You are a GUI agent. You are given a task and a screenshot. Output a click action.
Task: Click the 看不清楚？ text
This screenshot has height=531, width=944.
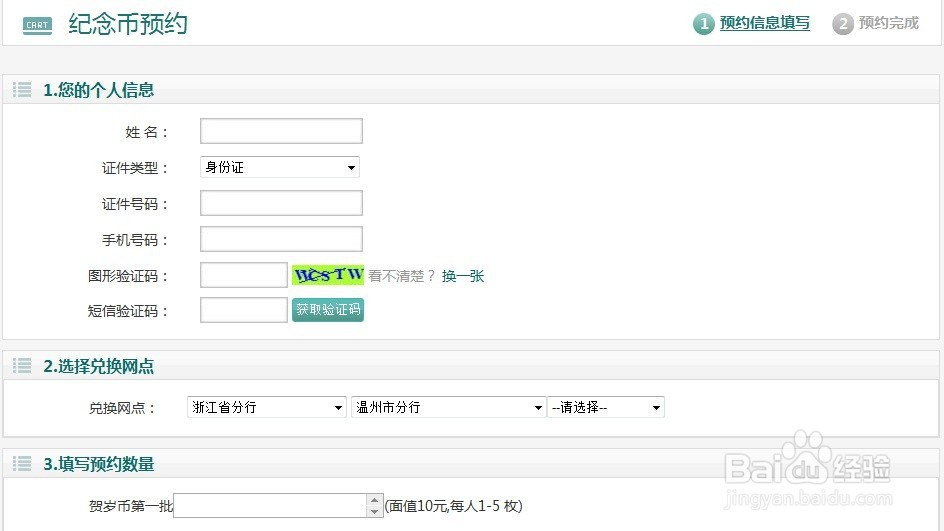402,276
